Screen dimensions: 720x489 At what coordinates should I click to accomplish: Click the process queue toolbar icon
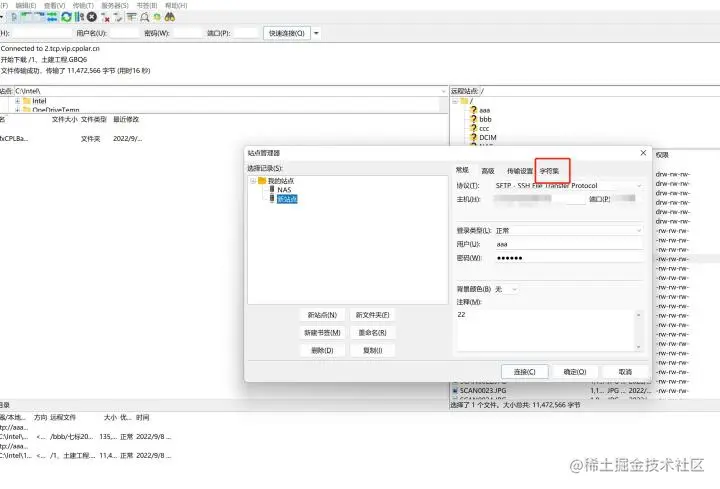pos(79,17)
